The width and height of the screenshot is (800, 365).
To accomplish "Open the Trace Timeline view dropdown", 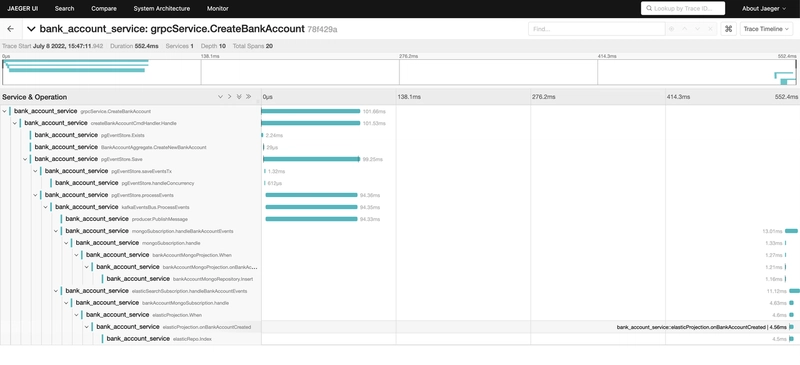I will [766, 29].
